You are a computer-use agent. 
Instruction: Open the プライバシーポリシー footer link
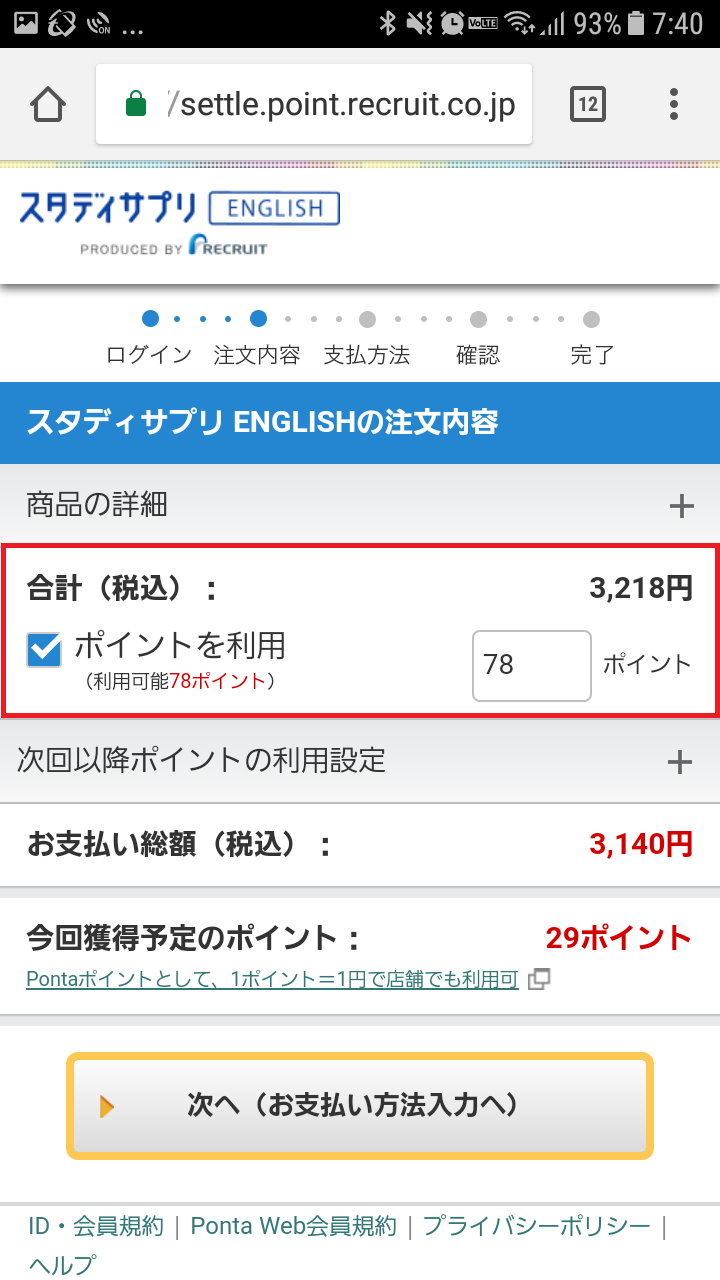click(x=537, y=1226)
